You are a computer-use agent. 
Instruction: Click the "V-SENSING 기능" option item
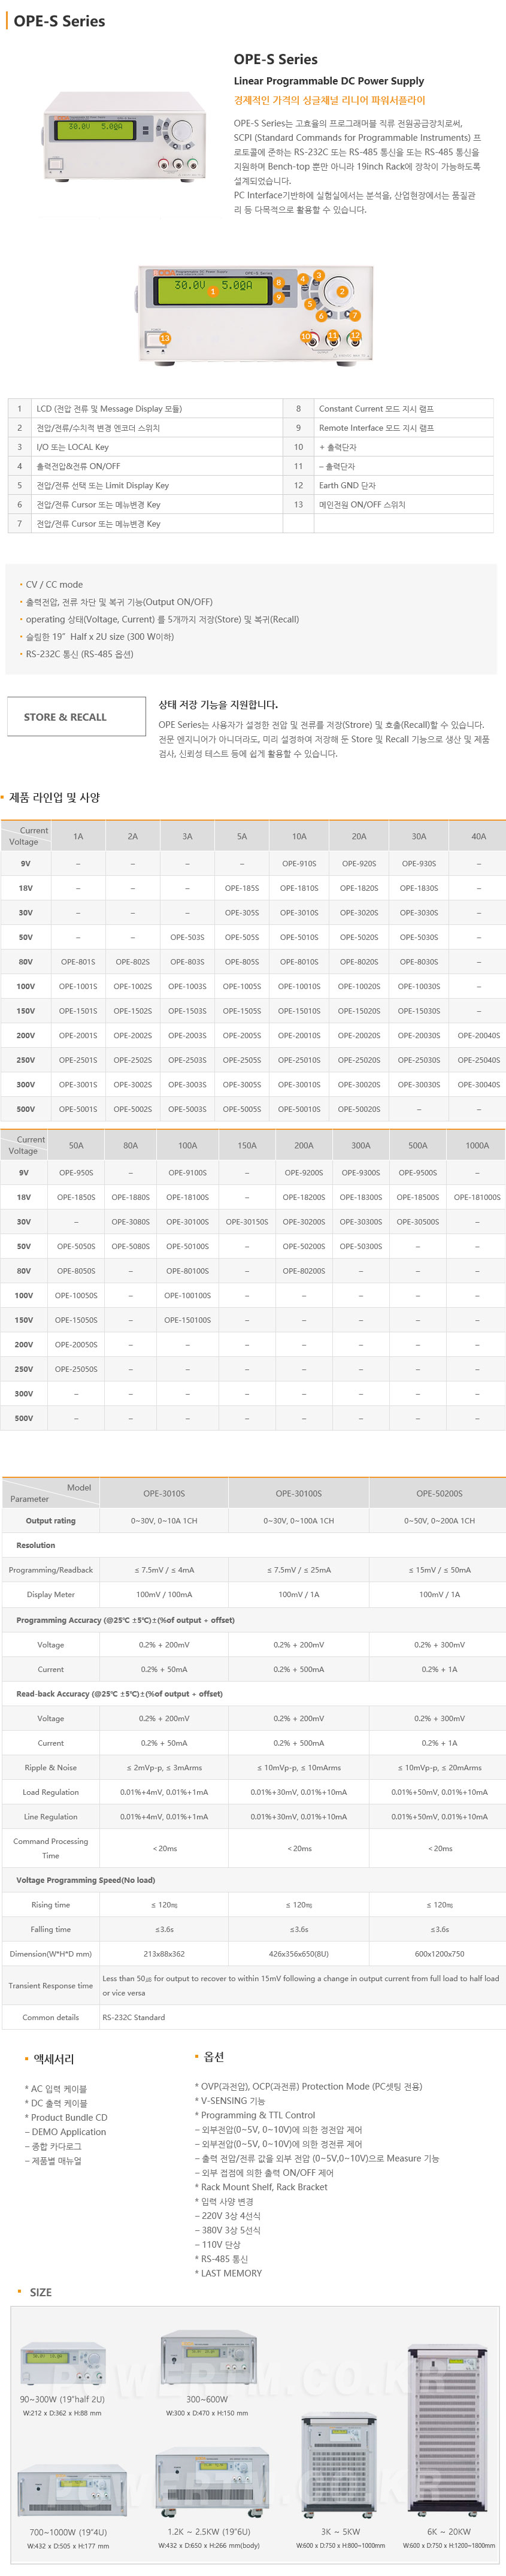(231, 2100)
